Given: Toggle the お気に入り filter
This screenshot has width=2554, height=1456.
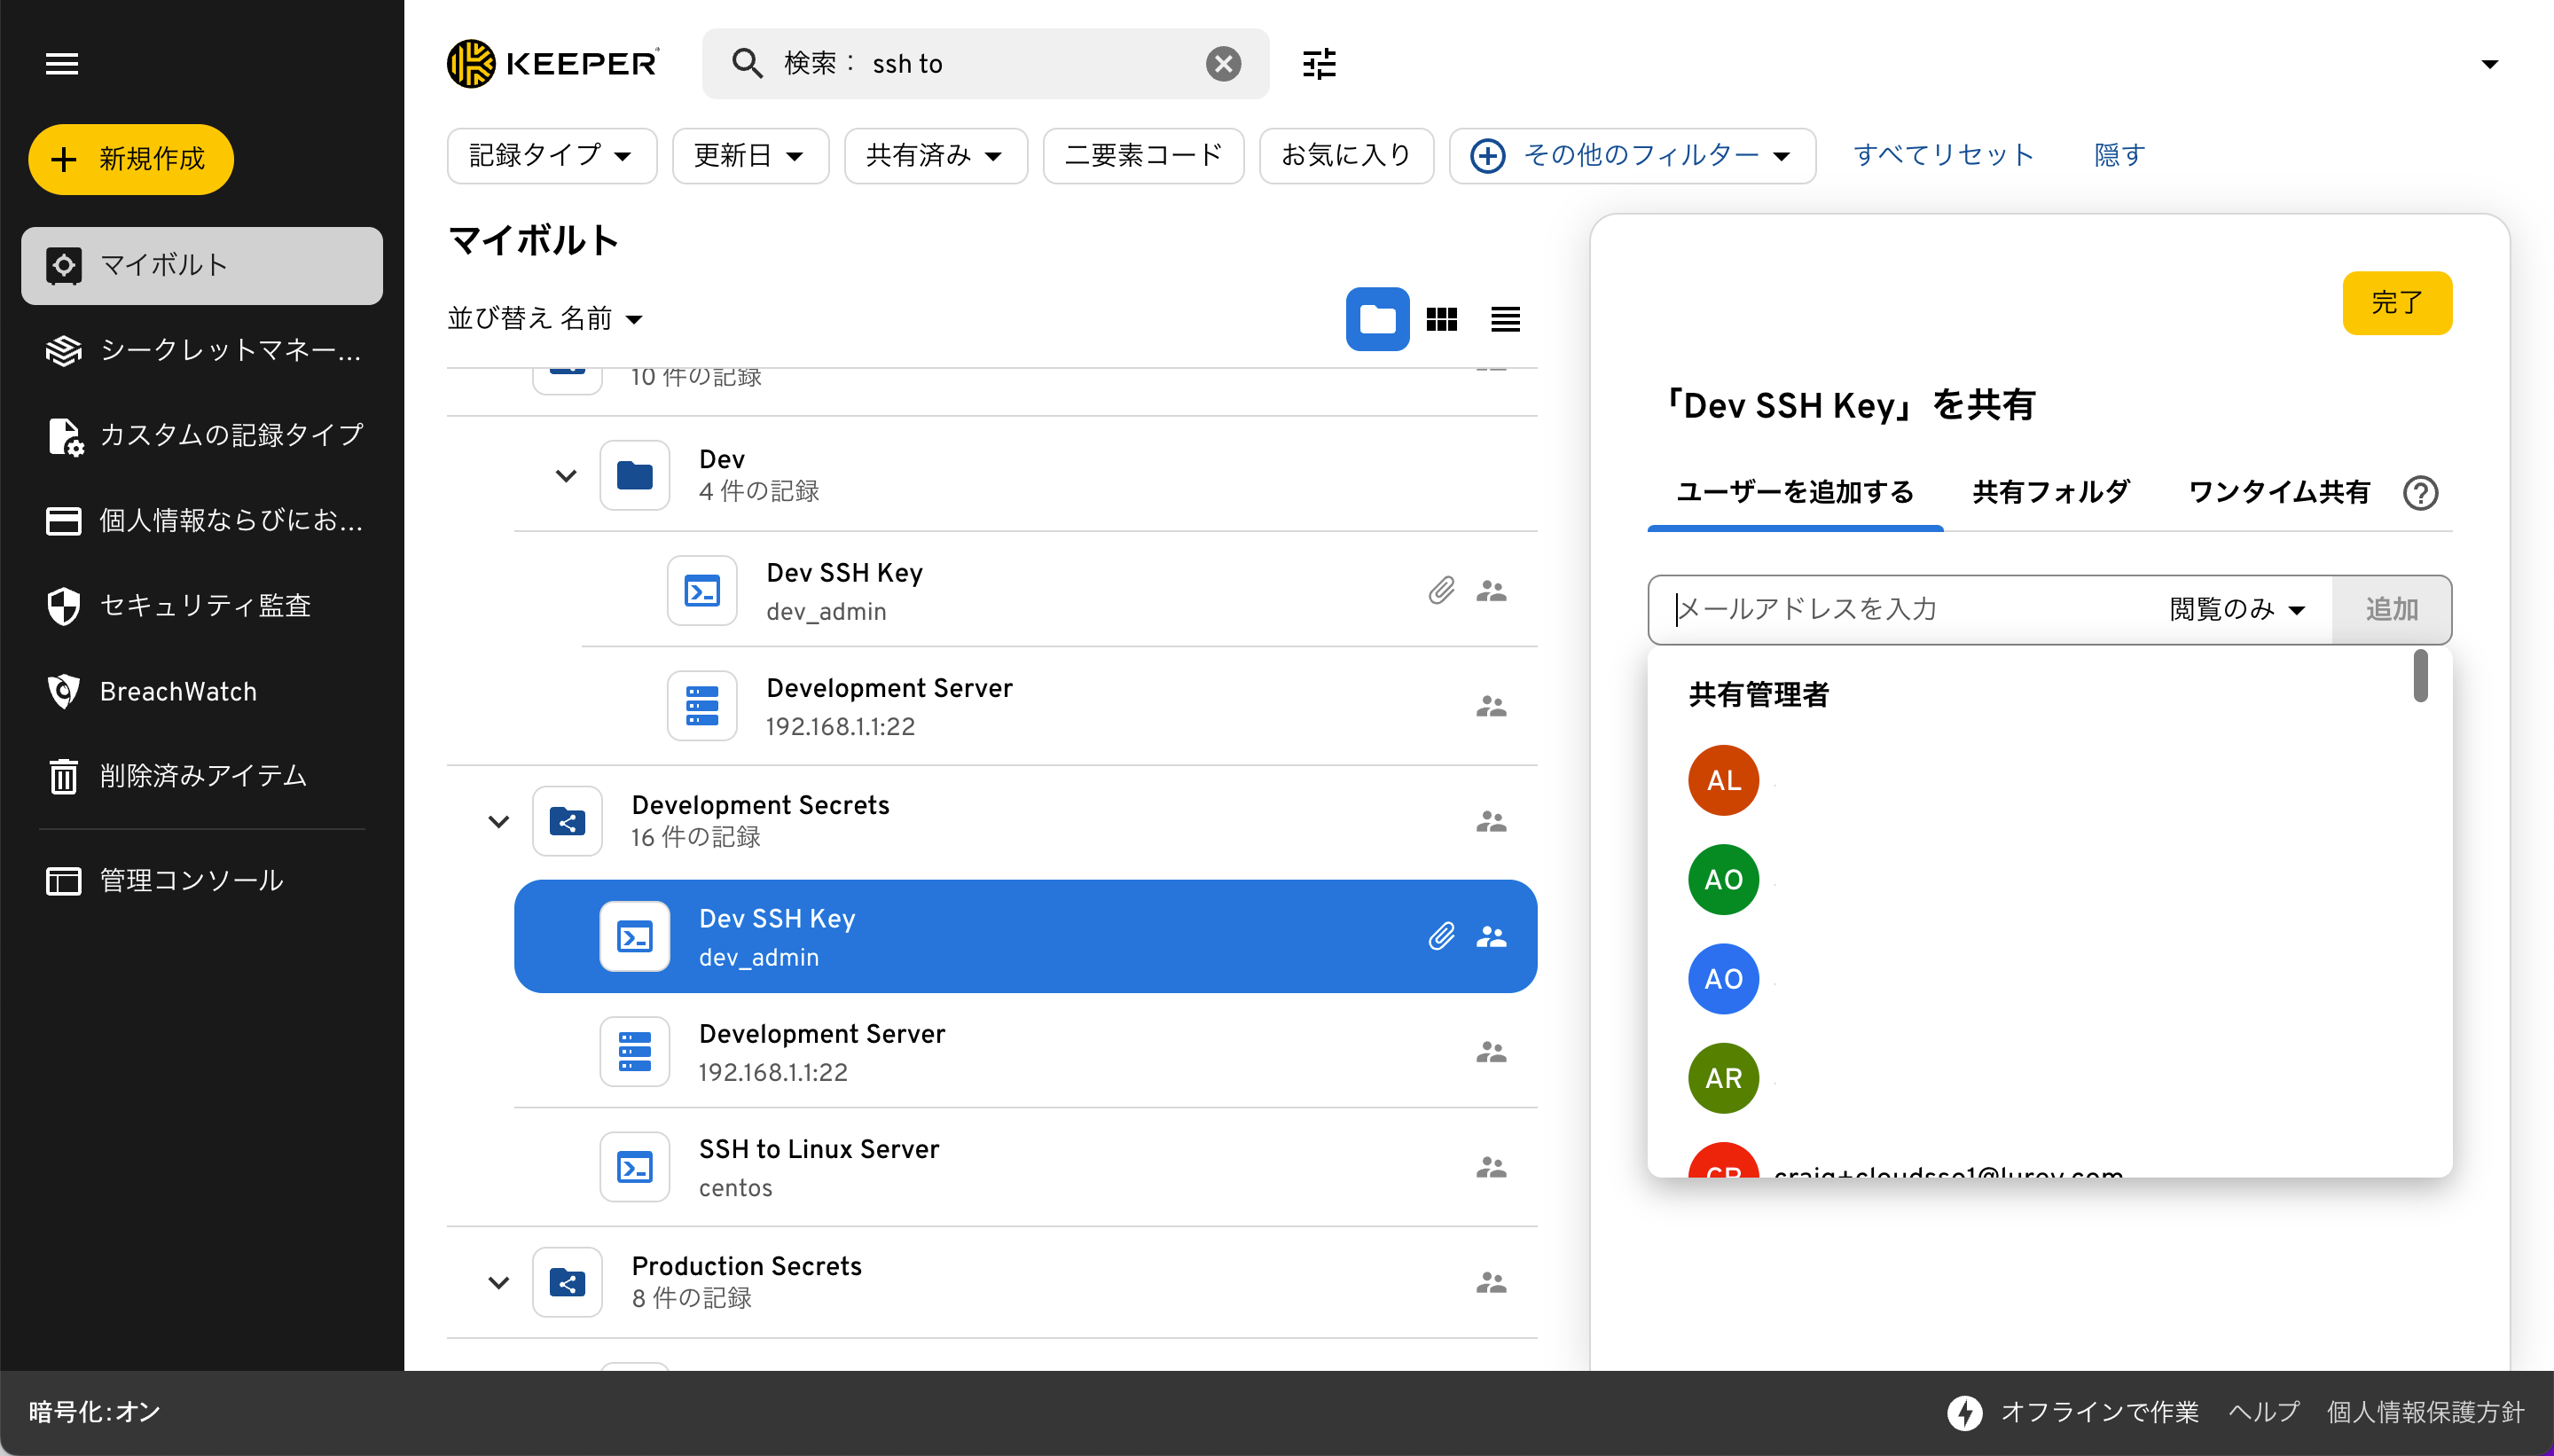Looking at the screenshot, I should [1346, 155].
